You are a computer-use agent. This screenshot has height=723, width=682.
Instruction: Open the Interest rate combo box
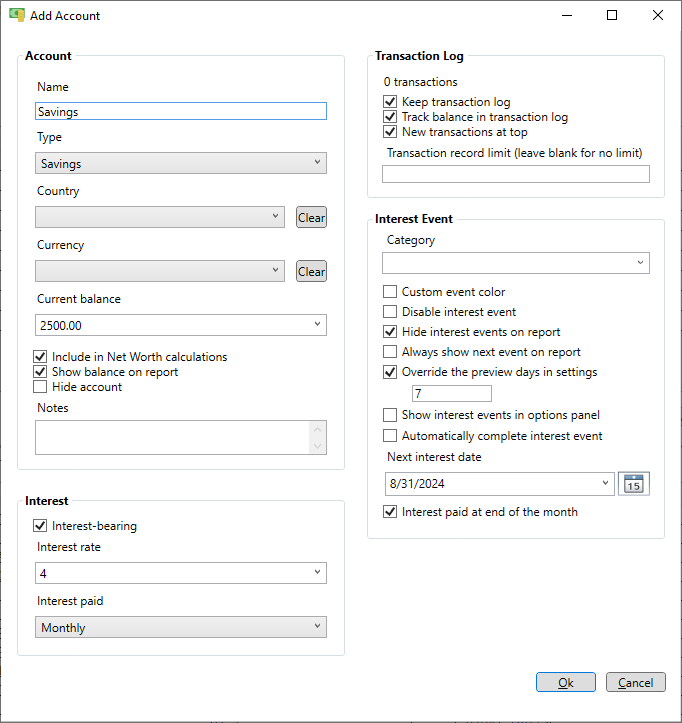[x=181, y=573]
